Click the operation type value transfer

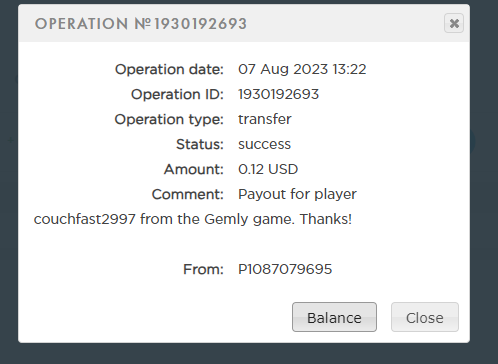265,119
